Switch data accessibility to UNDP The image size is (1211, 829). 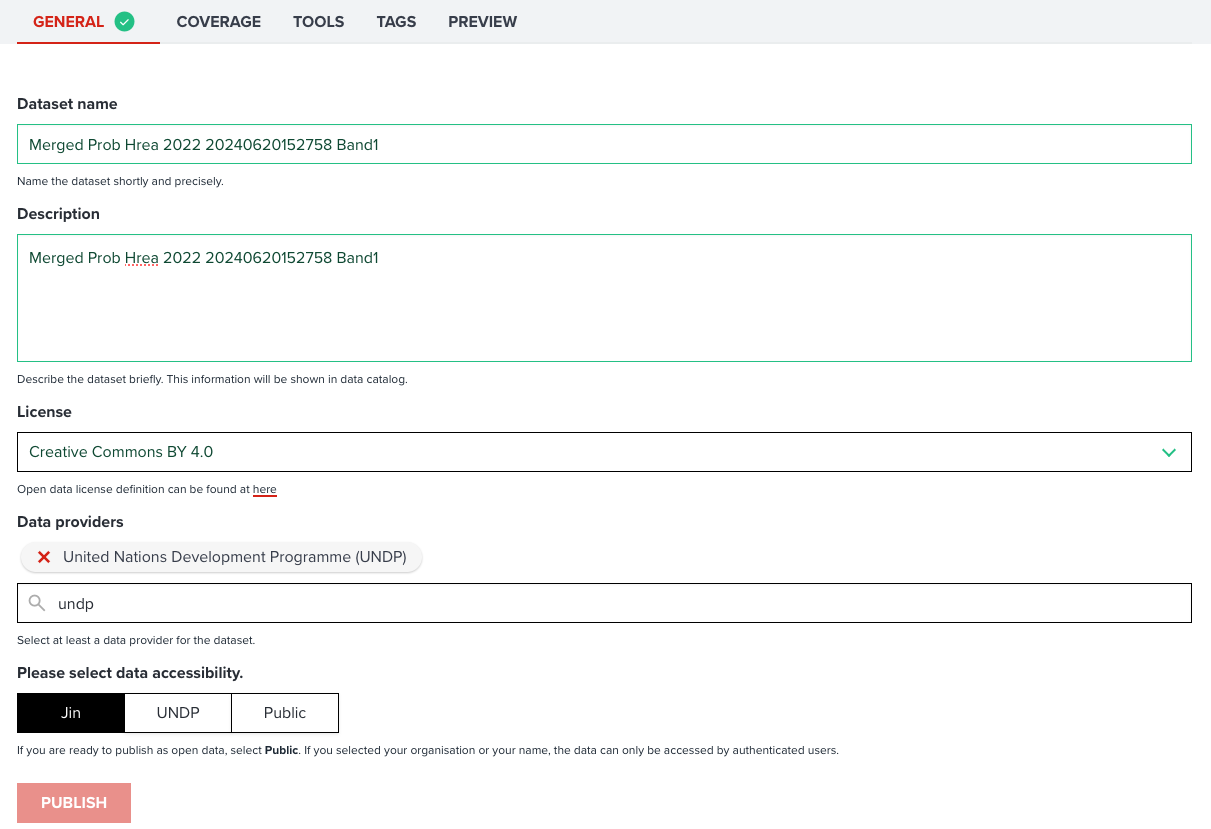tap(177, 712)
